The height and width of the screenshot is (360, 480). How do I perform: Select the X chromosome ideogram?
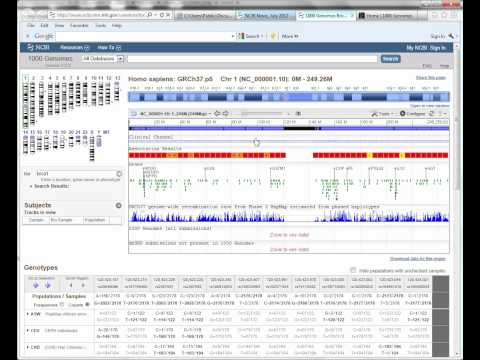92,148
